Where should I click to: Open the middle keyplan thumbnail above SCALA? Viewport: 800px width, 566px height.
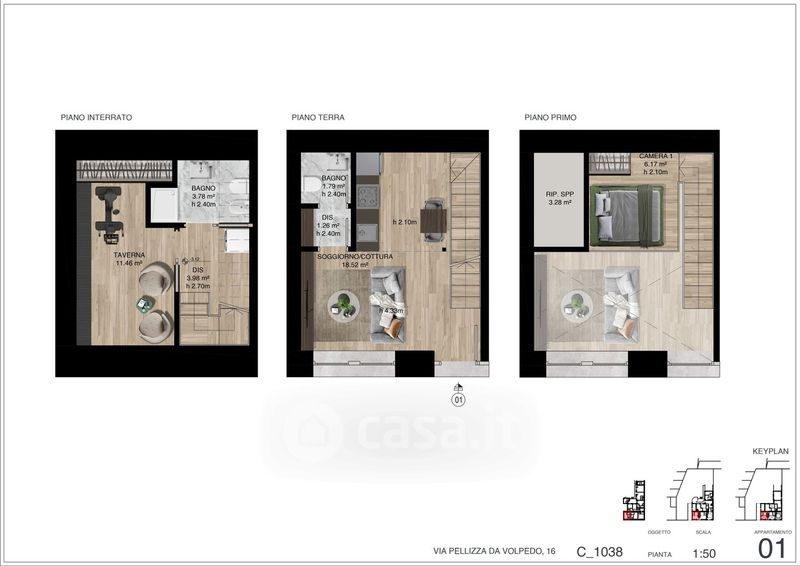(x=694, y=490)
